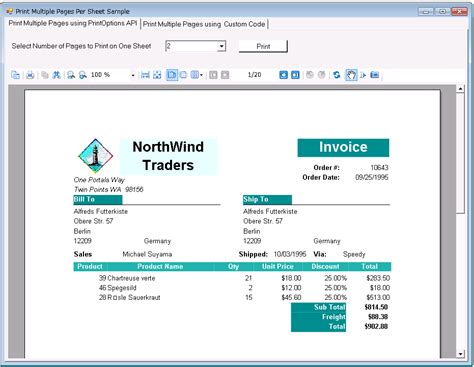The height and width of the screenshot is (367, 474).
Task: Toggle continuous page view mode
Action: click(183, 75)
